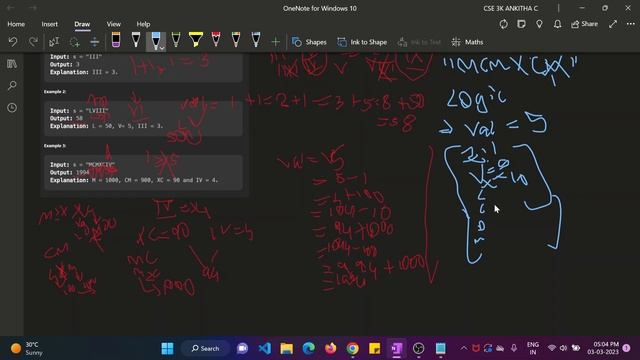Open the sticky notes feed pane
This screenshot has width=640, height=360.
click(x=521, y=24)
